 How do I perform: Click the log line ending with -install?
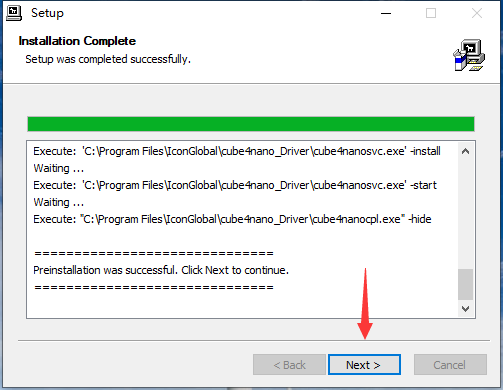pyautogui.click(x=237, y=151)
